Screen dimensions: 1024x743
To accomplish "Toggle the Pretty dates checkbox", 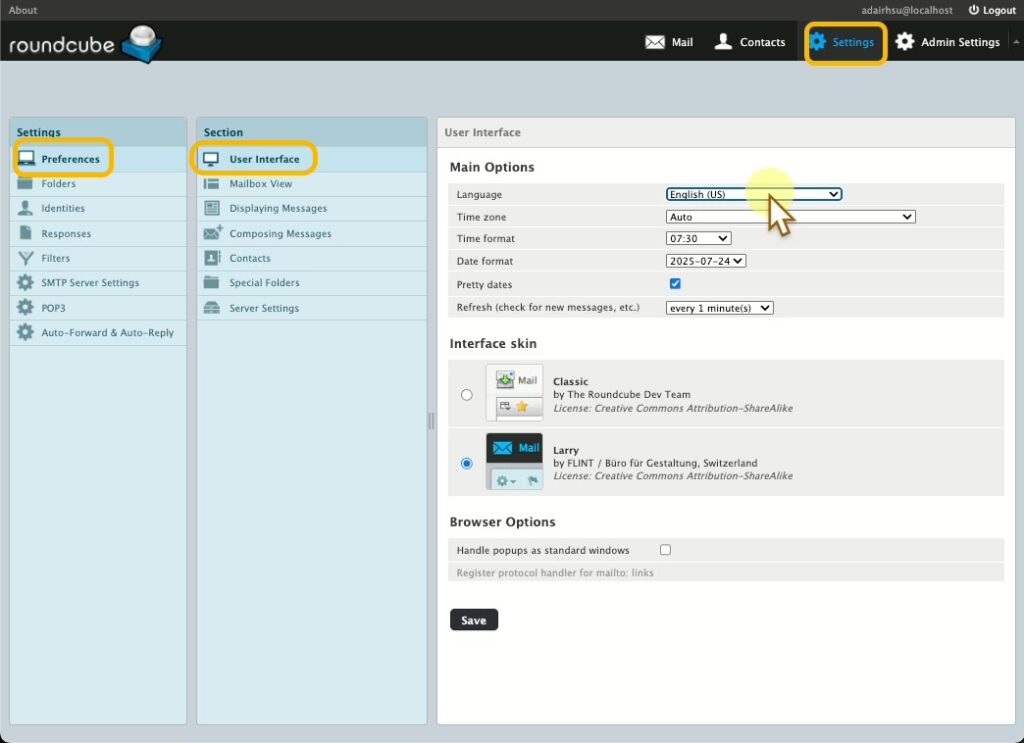I will tap(675, 283).
